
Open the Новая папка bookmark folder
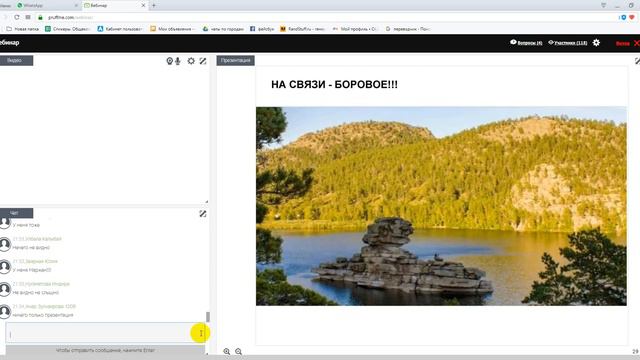click(23, 29)
